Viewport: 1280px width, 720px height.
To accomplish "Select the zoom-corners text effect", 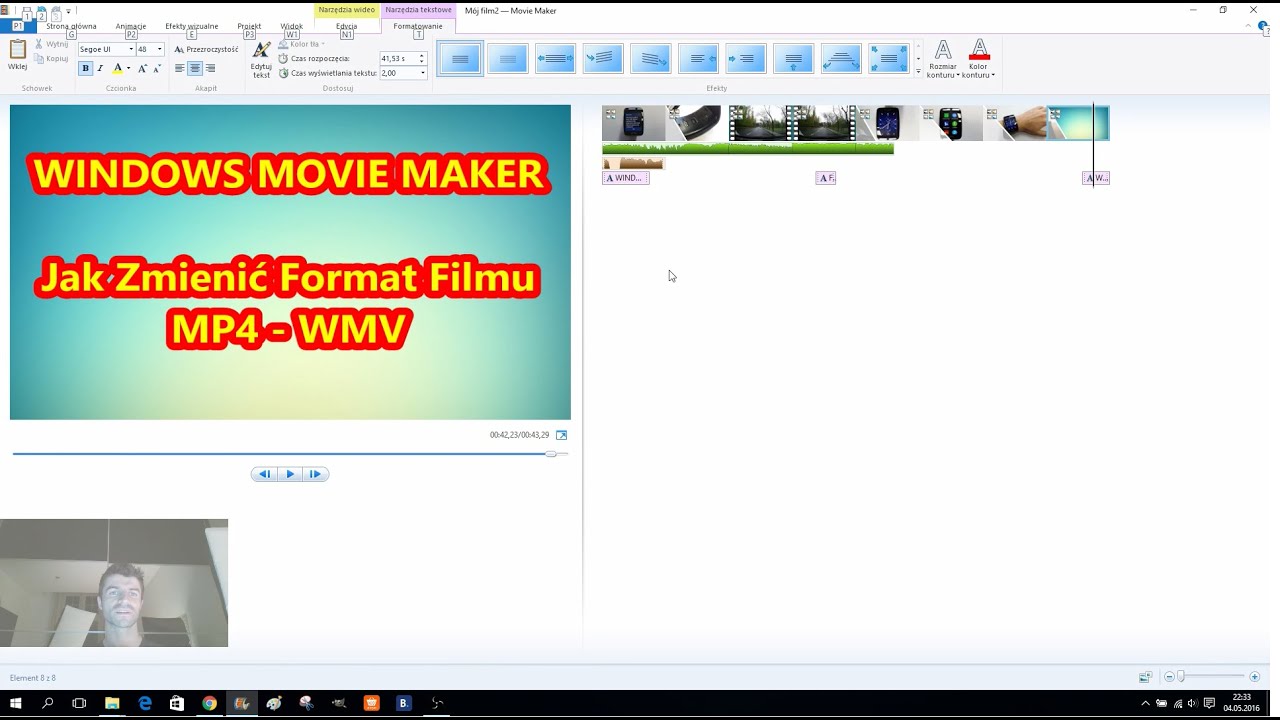I will tap(889, 59).
